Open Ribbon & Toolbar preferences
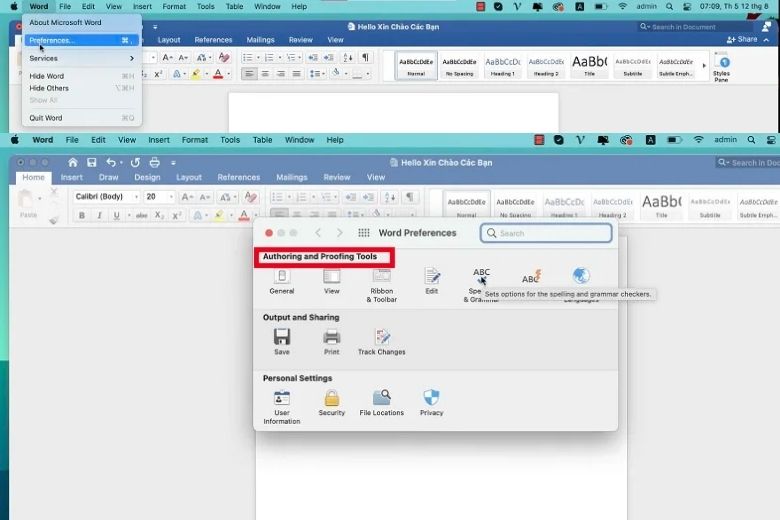Screen dimensions: 780x520 382,286
